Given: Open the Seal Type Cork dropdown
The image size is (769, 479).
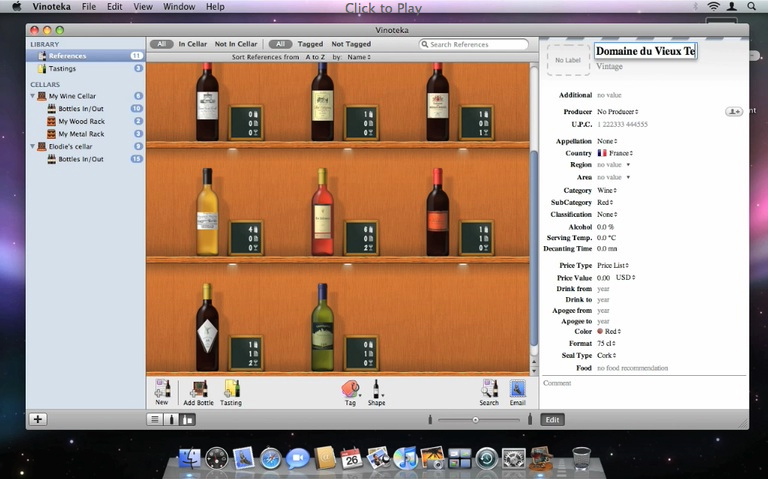Looking at the screenshot, I should coord(607,355).
